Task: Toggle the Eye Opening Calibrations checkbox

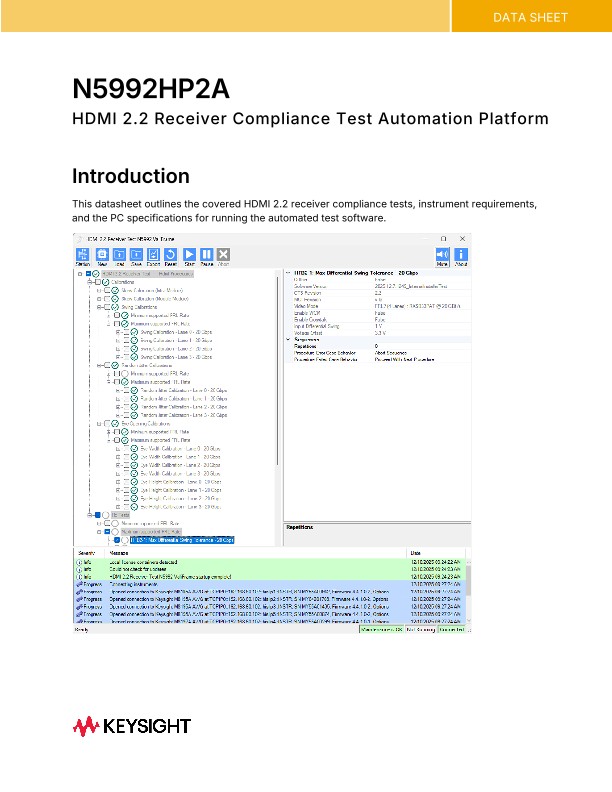Action: [107, 423]
